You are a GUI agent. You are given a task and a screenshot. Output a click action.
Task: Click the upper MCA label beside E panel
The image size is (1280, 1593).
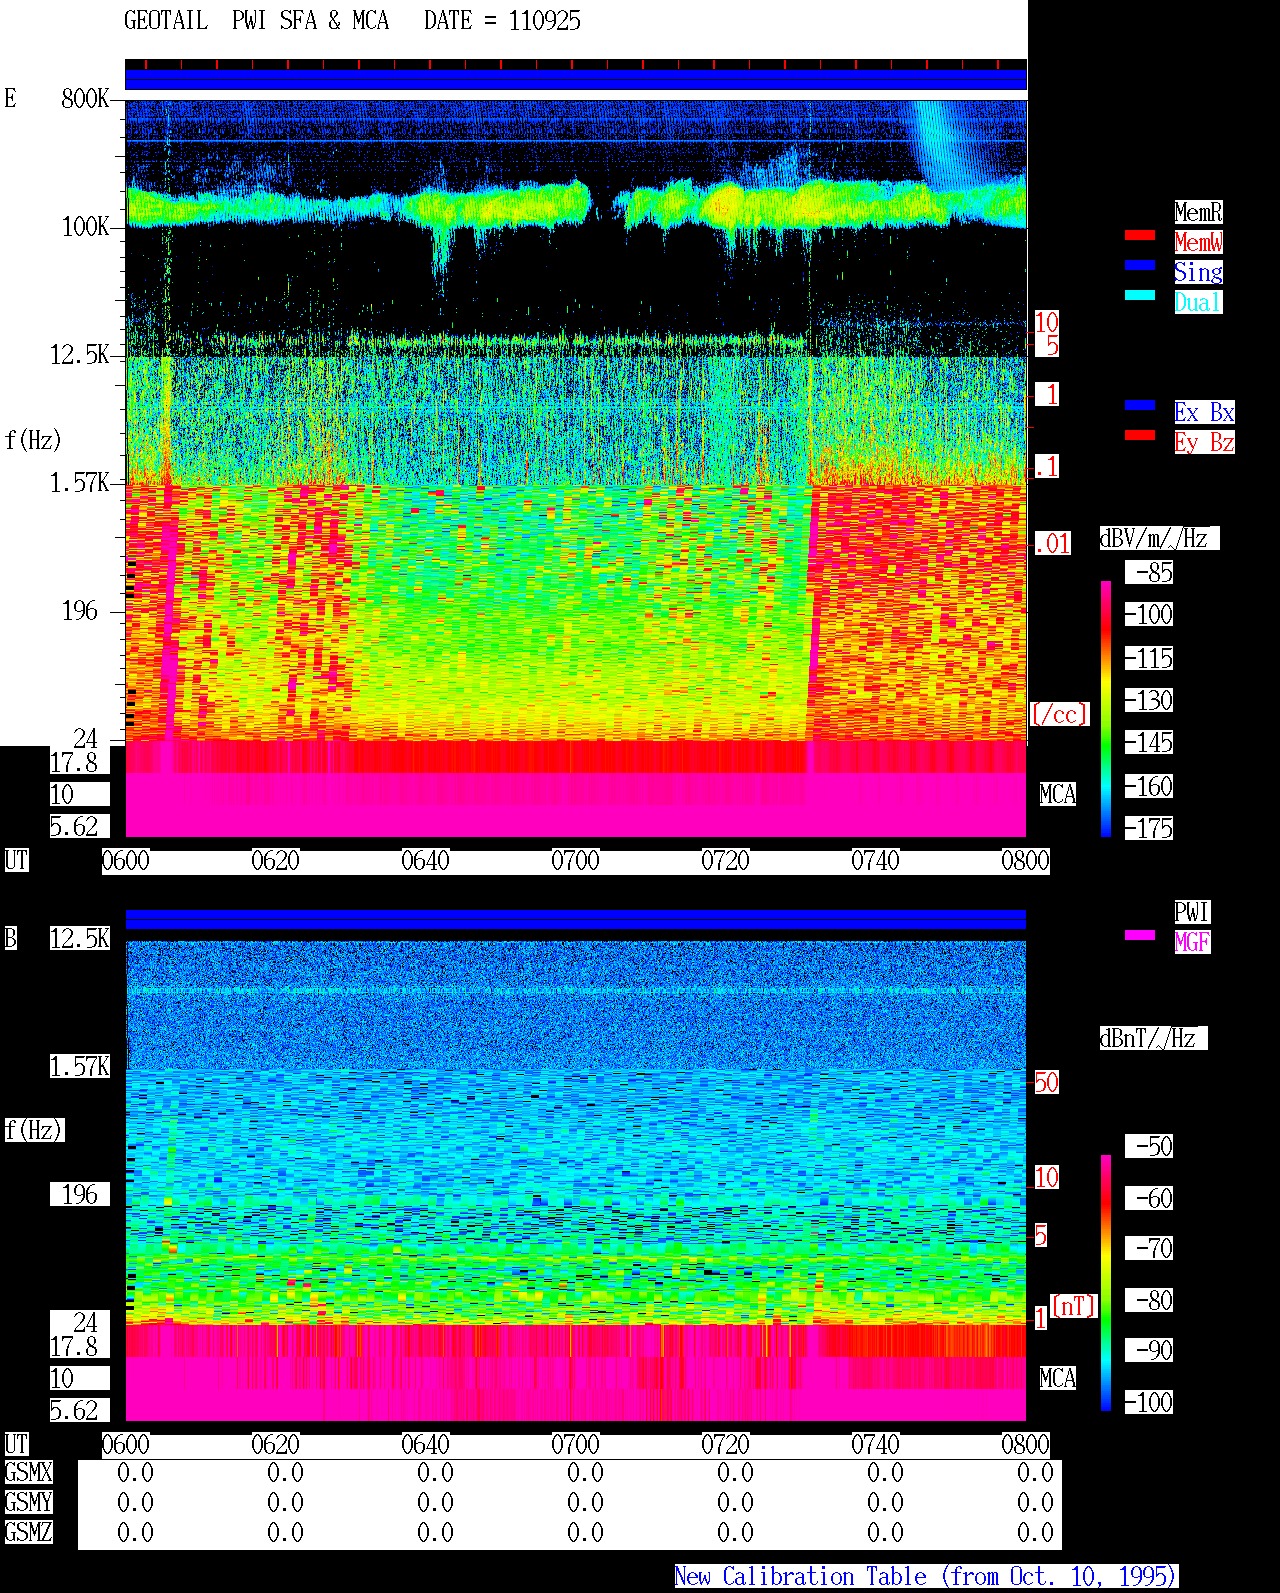click(1057, 795)
